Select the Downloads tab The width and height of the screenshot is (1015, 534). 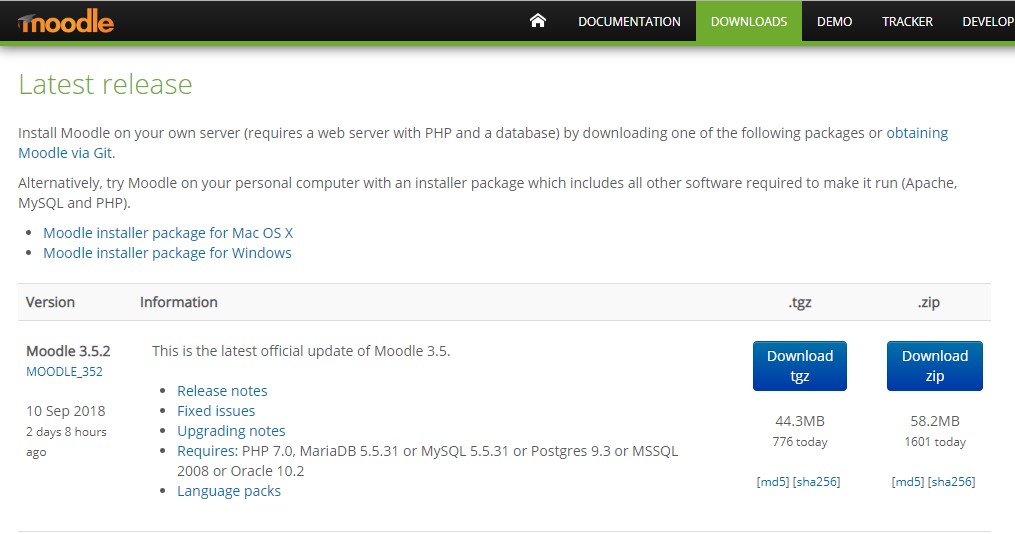point(749,21)
